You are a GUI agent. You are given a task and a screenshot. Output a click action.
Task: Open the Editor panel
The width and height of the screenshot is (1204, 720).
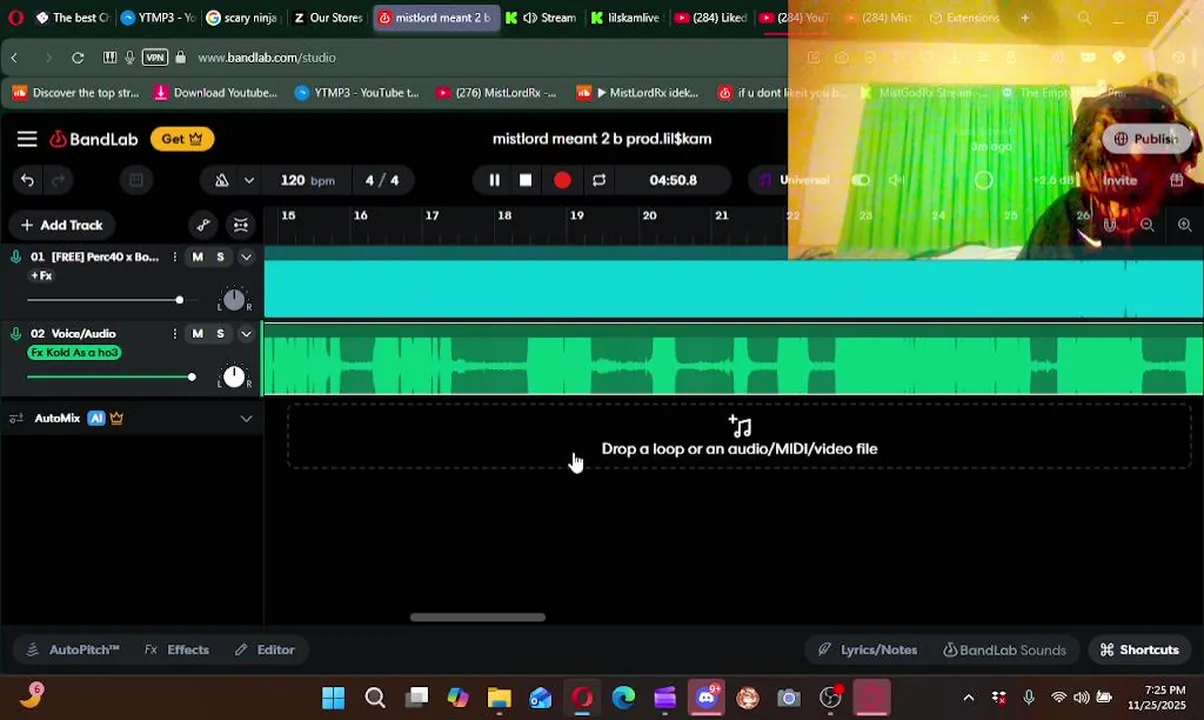pos(265,650)
